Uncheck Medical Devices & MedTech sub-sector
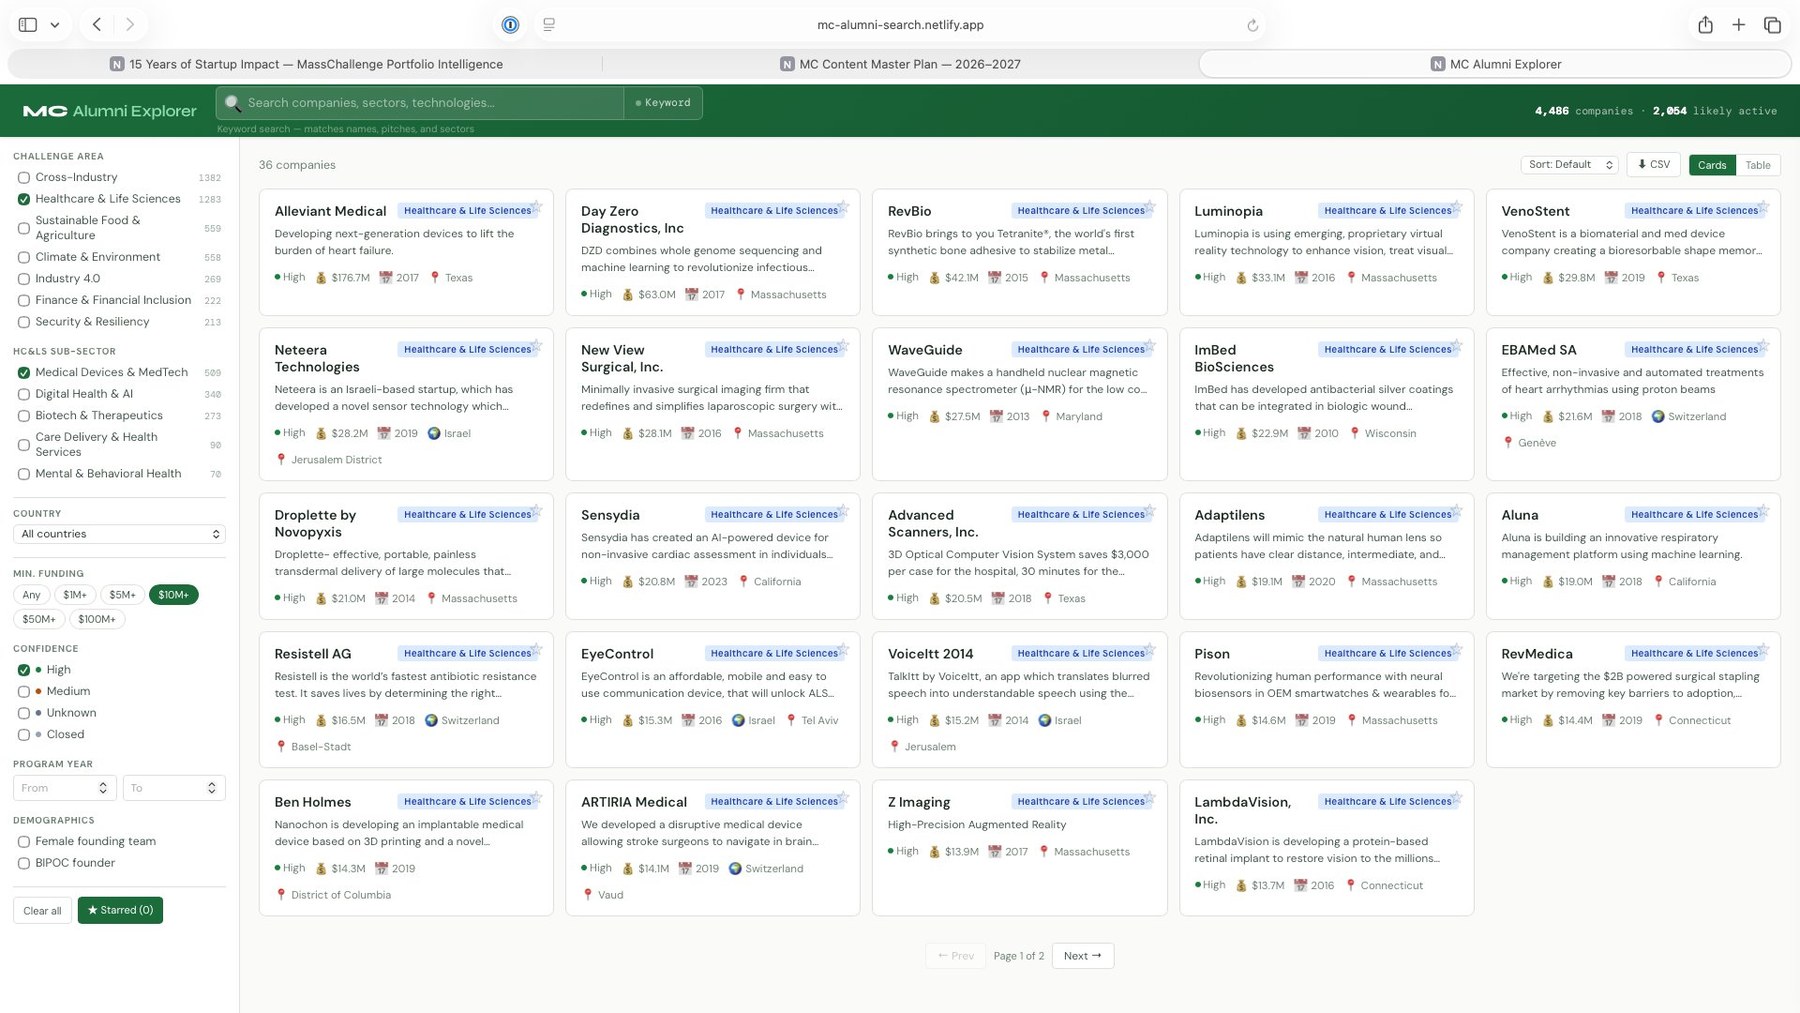 tap(24, 373)
